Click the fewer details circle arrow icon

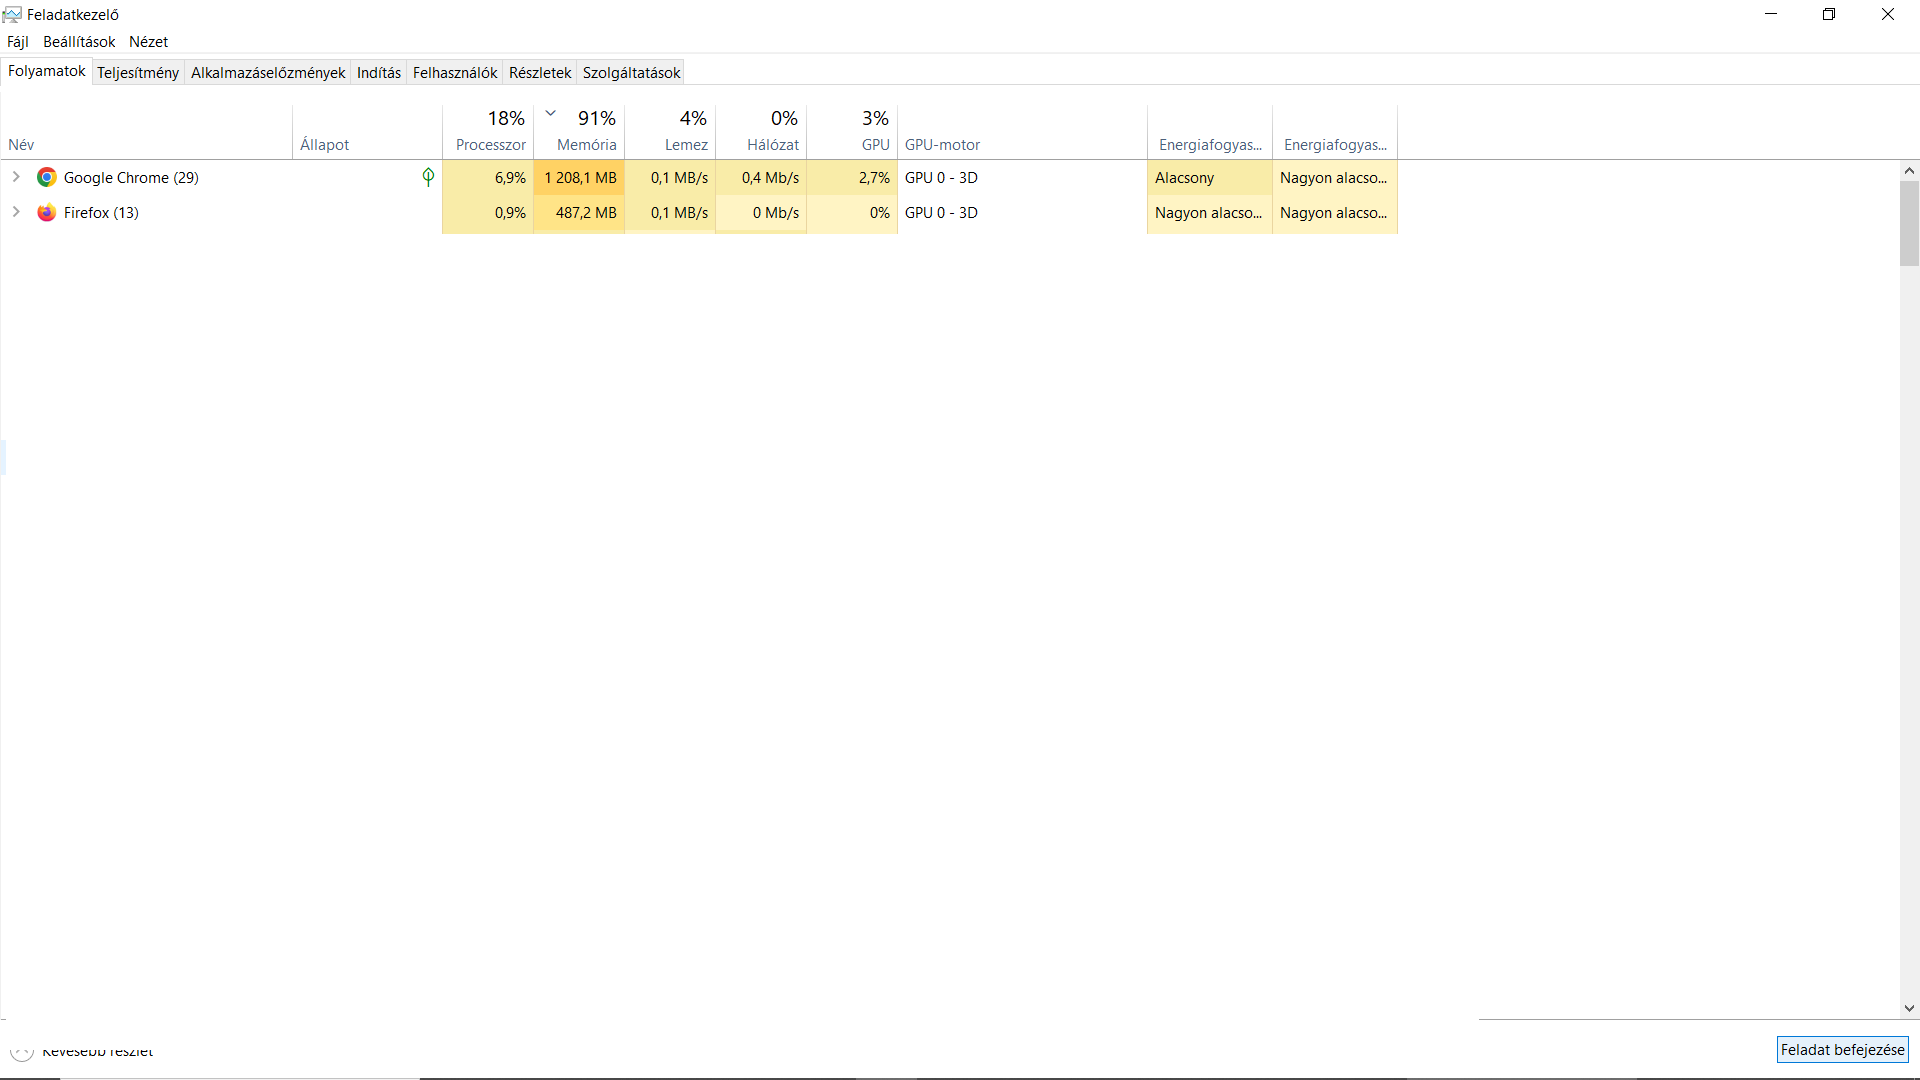click(x=22, y=1051)
